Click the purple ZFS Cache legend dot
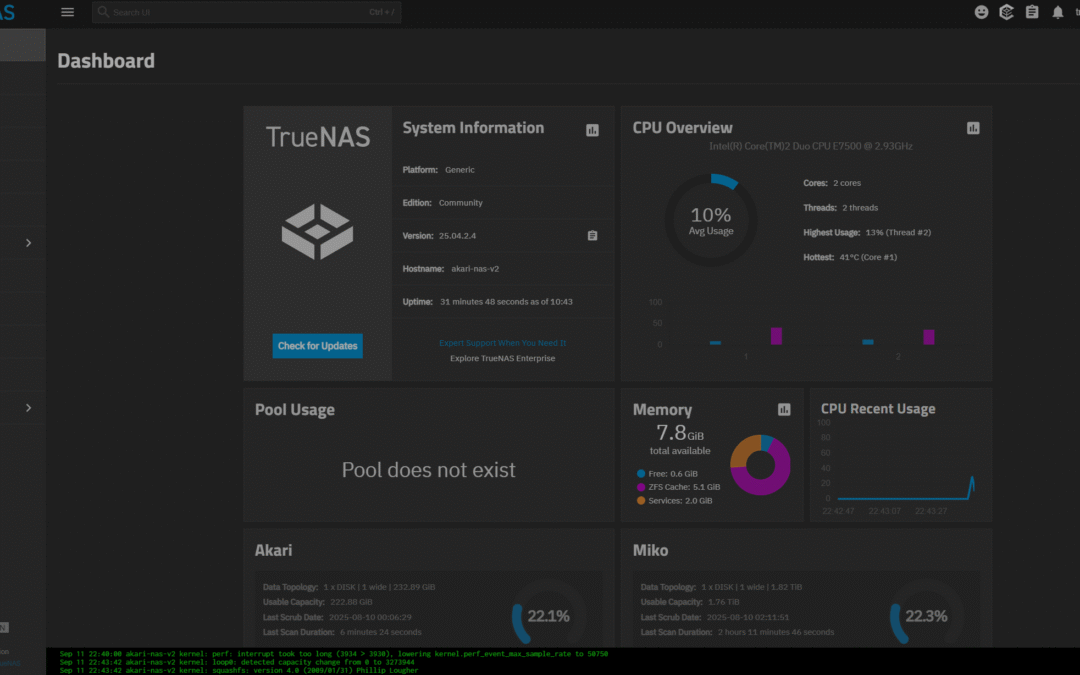1080x675 pixels. pos(641,487)
